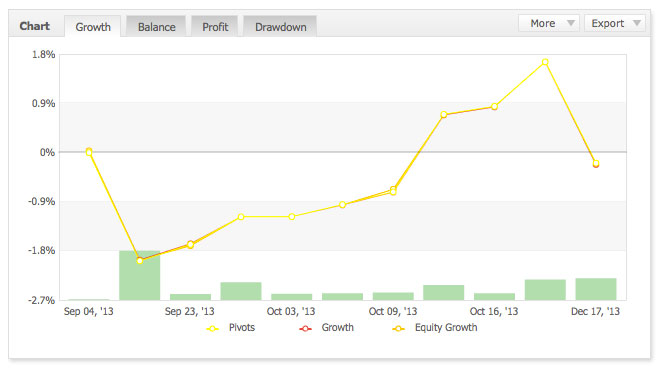Click the Sep 23, '13 date label
Screen dimensions: 660x370
pos(189,311)
